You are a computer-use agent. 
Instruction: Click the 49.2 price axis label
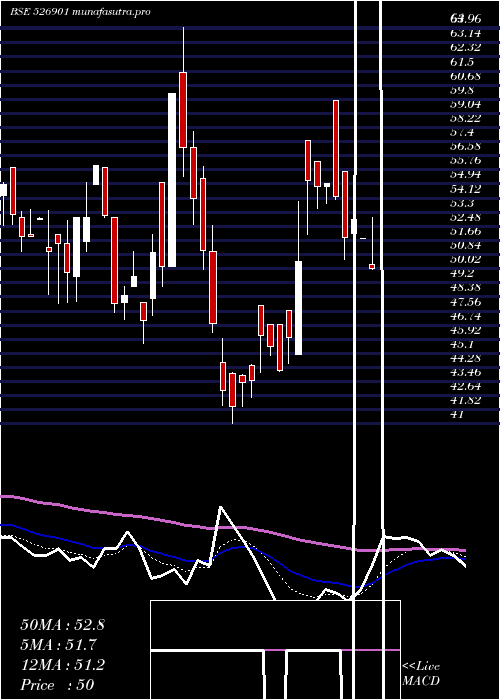[462, 274]
